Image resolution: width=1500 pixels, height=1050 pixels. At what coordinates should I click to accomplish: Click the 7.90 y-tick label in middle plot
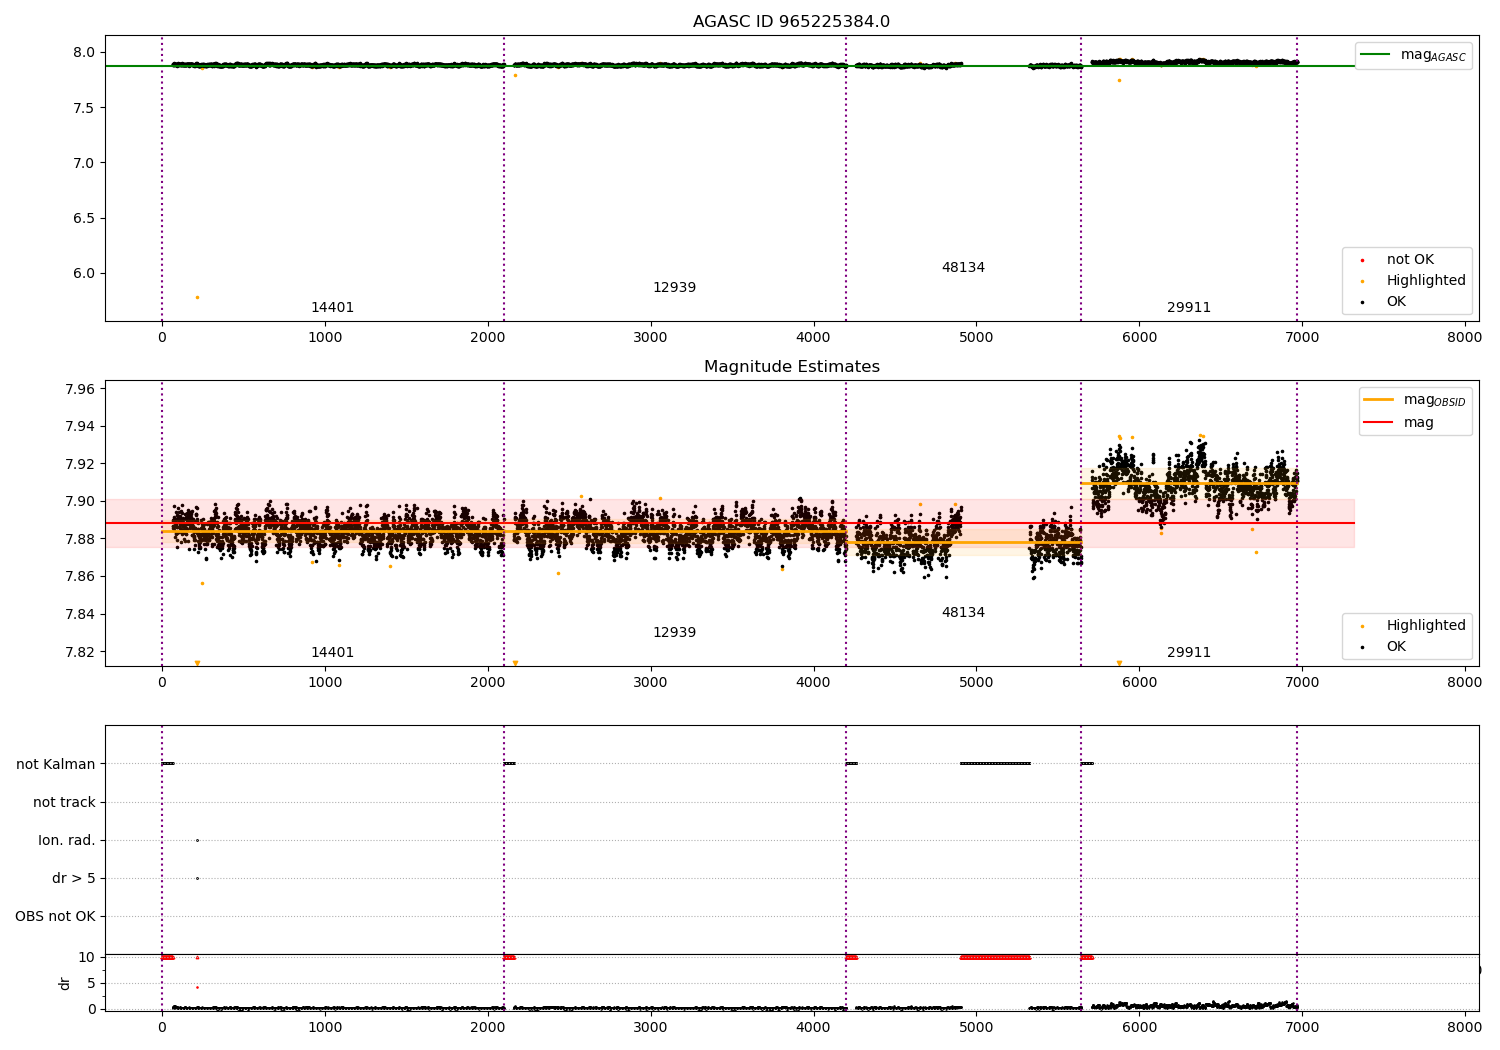79,502
